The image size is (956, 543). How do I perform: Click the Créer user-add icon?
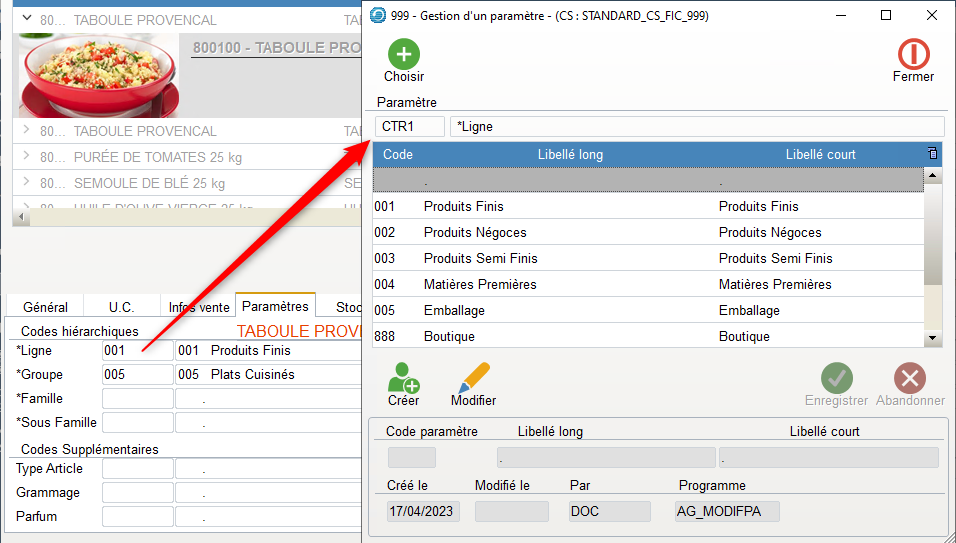tap(403, 378)
